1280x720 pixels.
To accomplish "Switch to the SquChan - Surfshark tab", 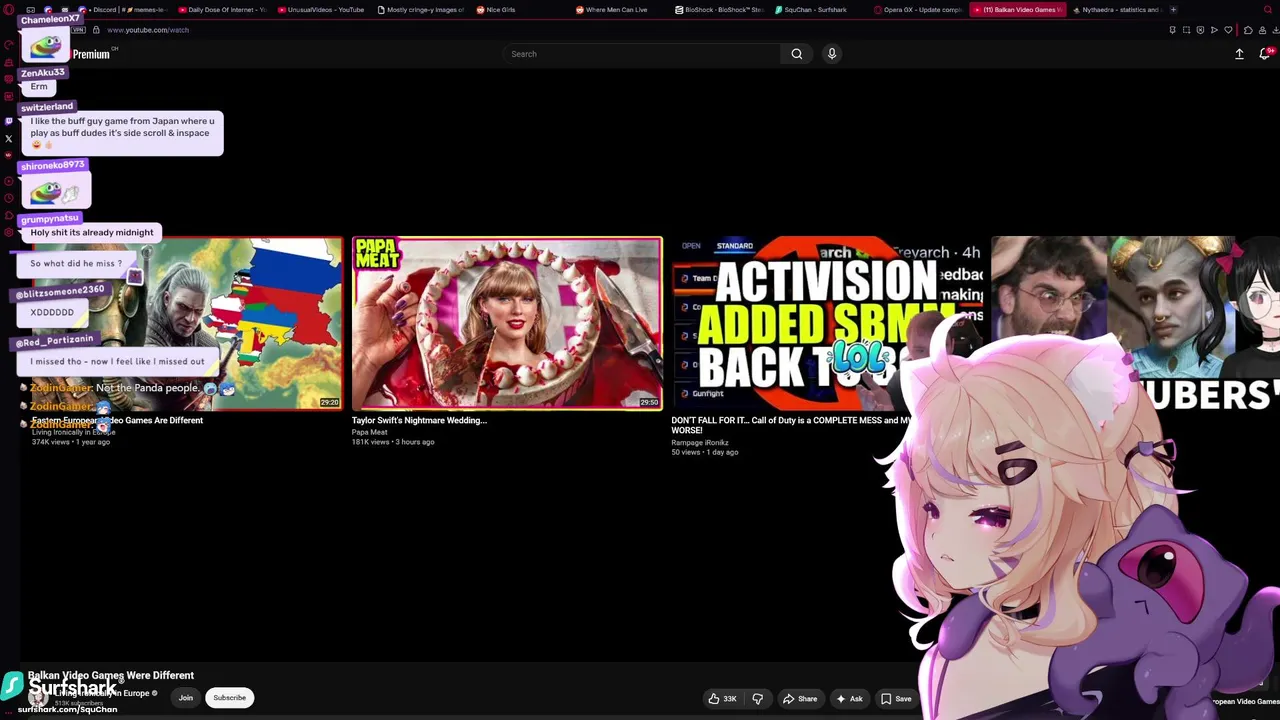I will [817, 10].
